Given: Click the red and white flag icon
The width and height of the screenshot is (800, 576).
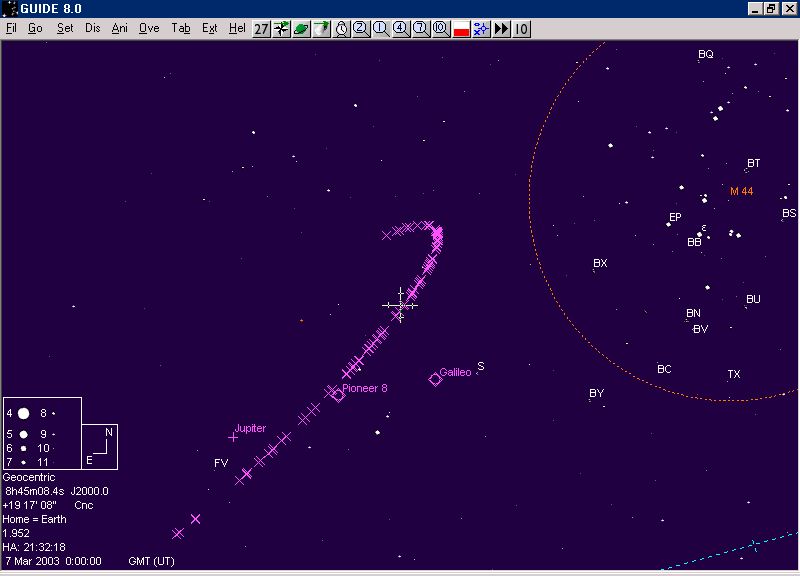Looking at the screenshot, I should [x=461, y=29].
